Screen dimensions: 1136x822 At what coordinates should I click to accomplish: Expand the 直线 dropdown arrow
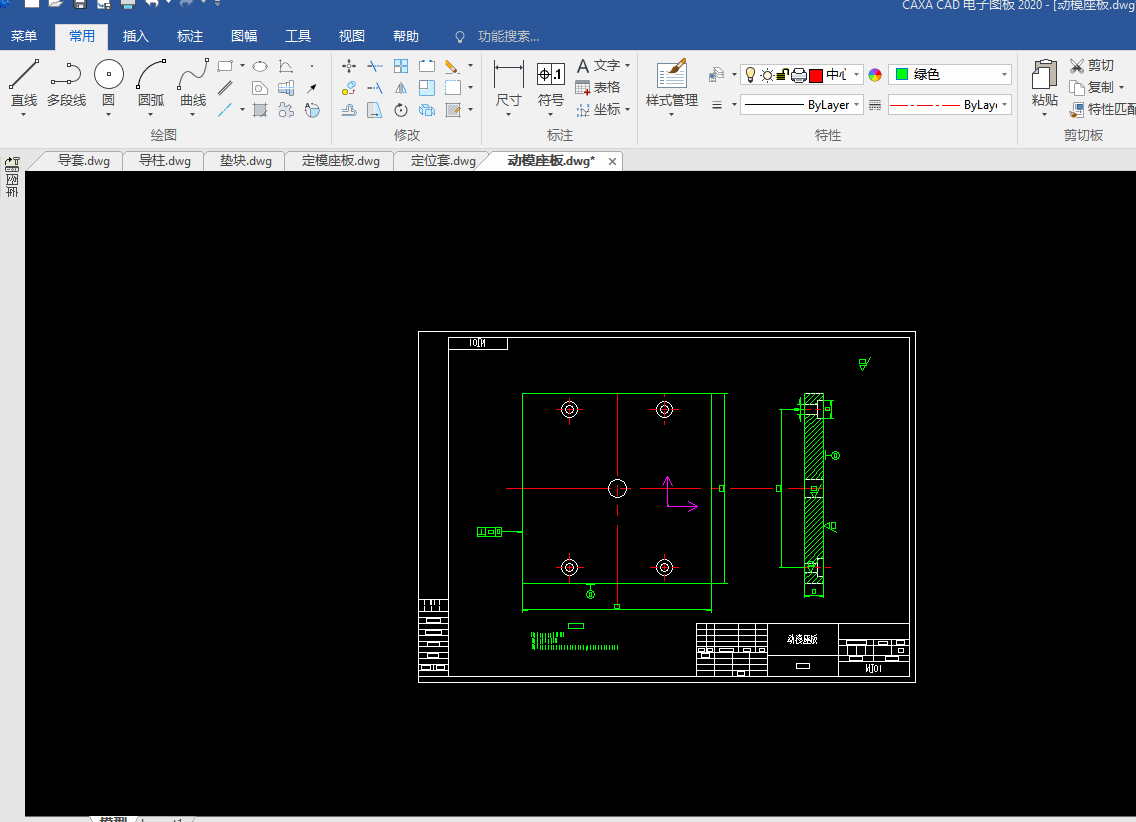pyautogui.click(x=24, y=114)
